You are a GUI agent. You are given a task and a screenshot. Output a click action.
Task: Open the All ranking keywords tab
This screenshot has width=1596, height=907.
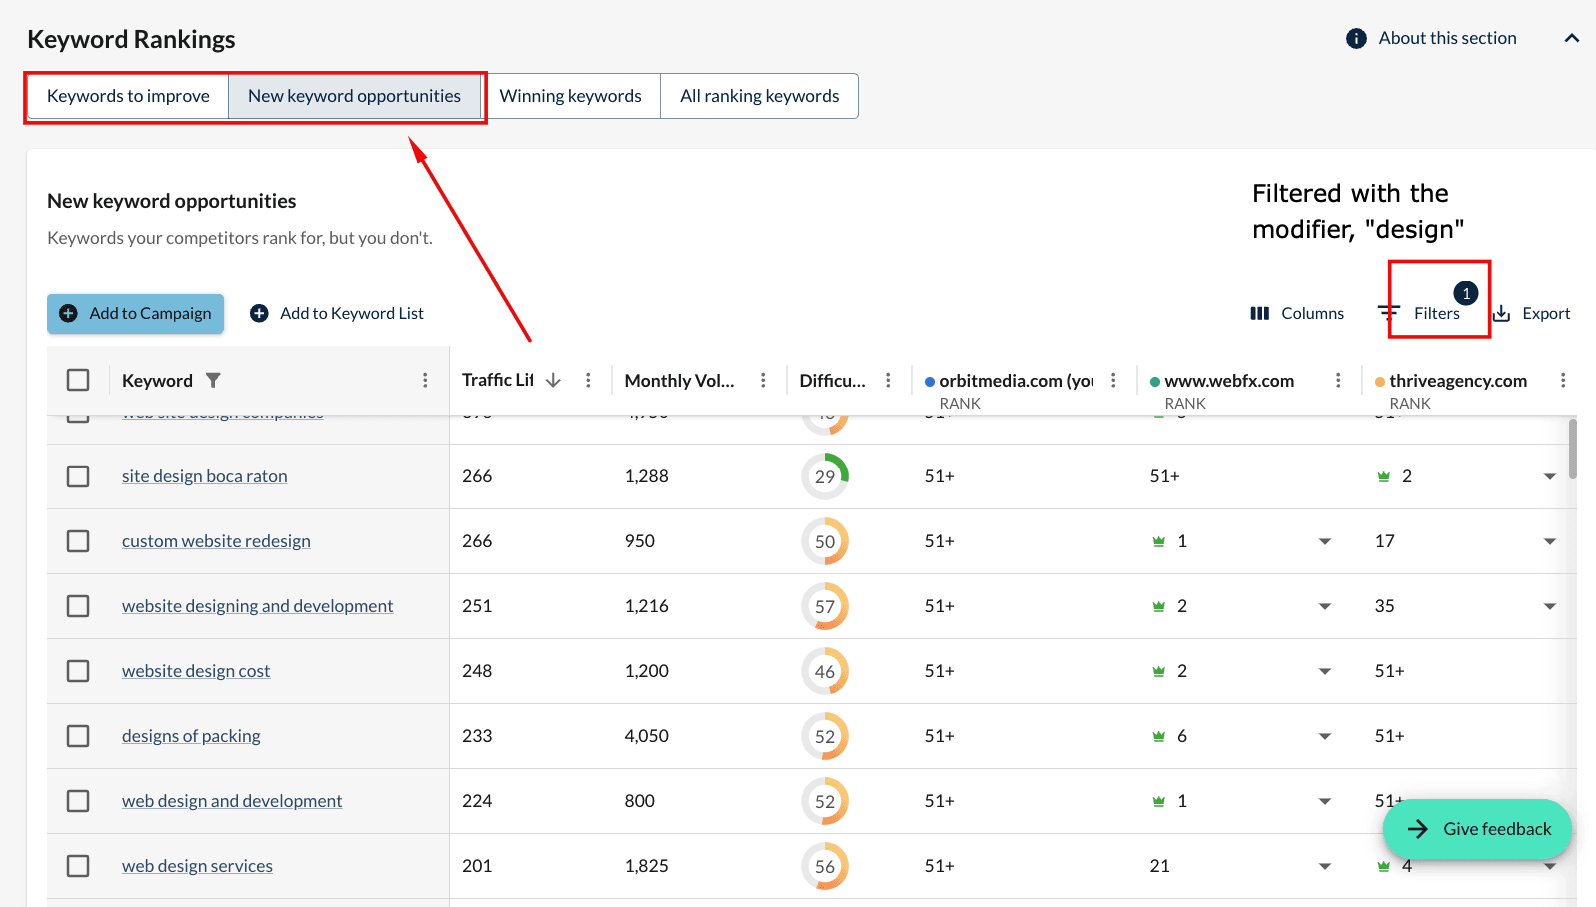759,96
